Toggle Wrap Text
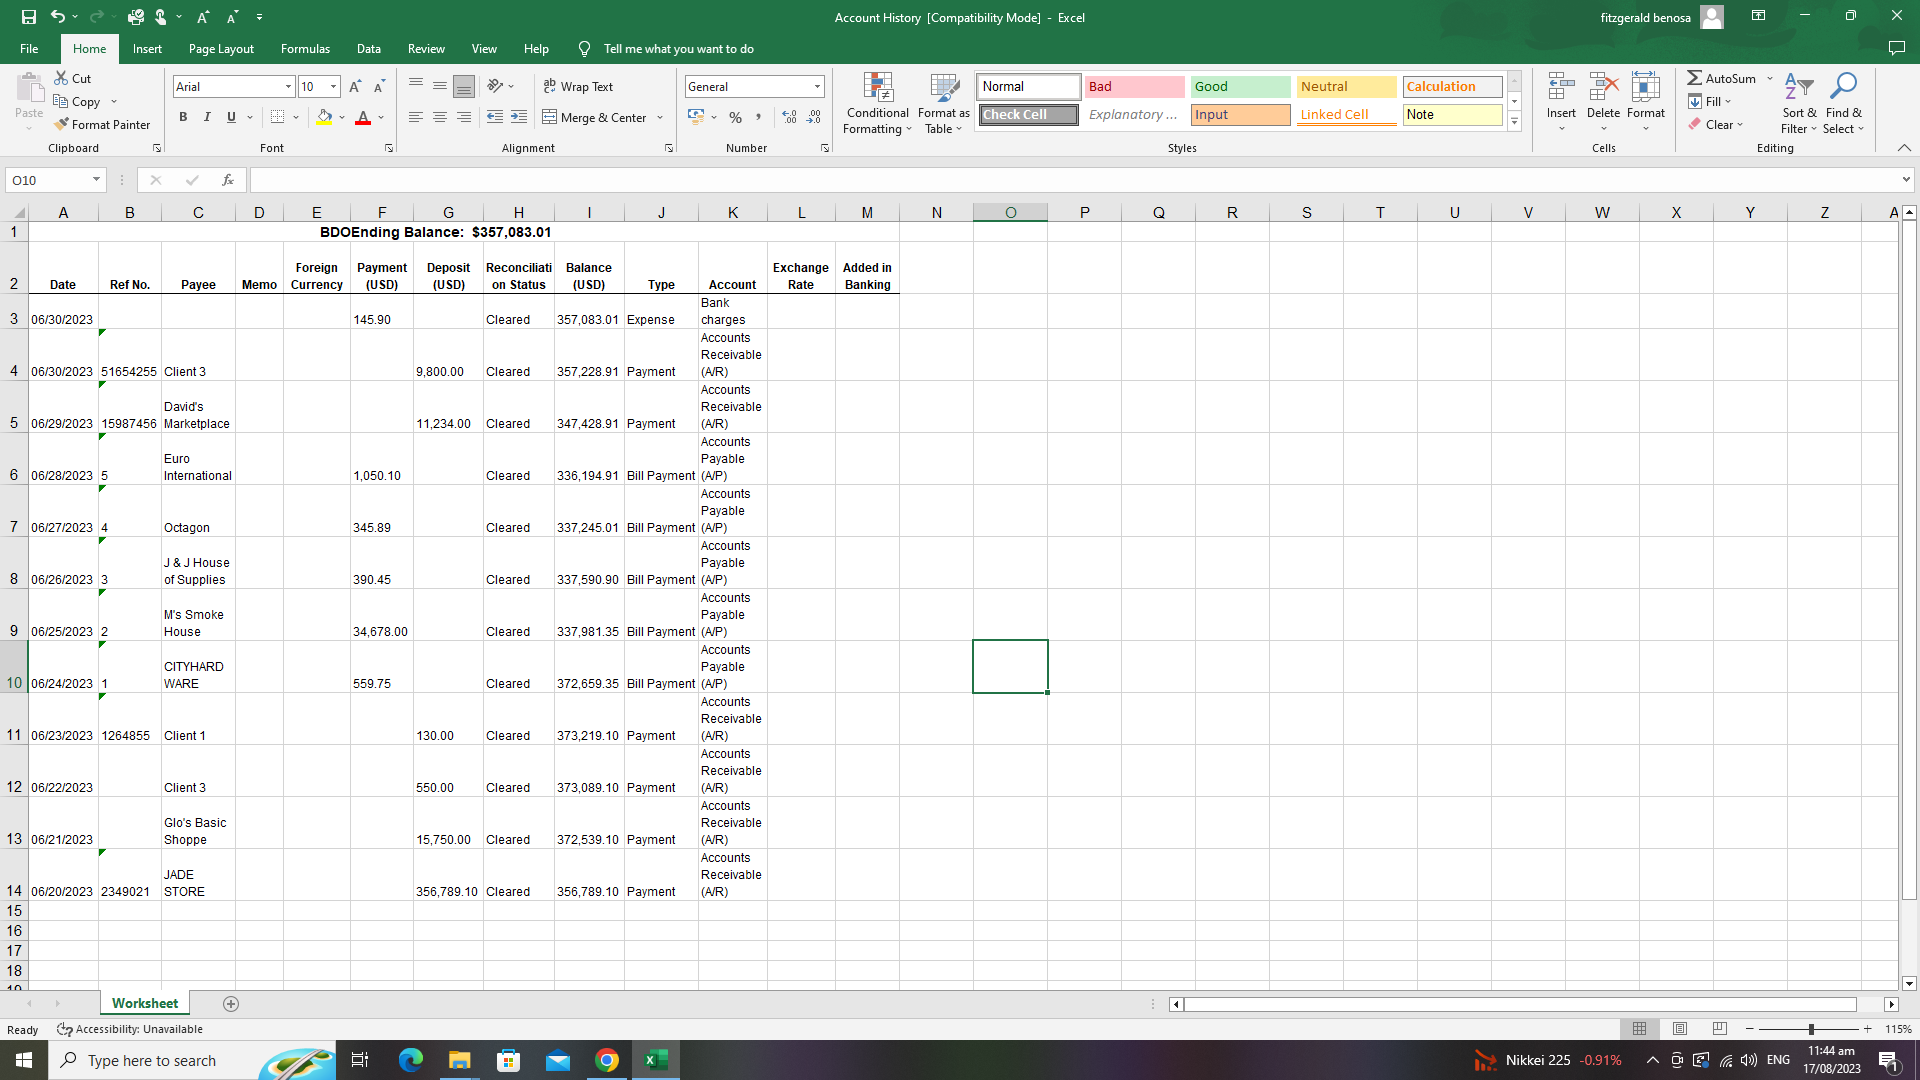This screenshot has height=1080, width=1920. coord(579,87)
